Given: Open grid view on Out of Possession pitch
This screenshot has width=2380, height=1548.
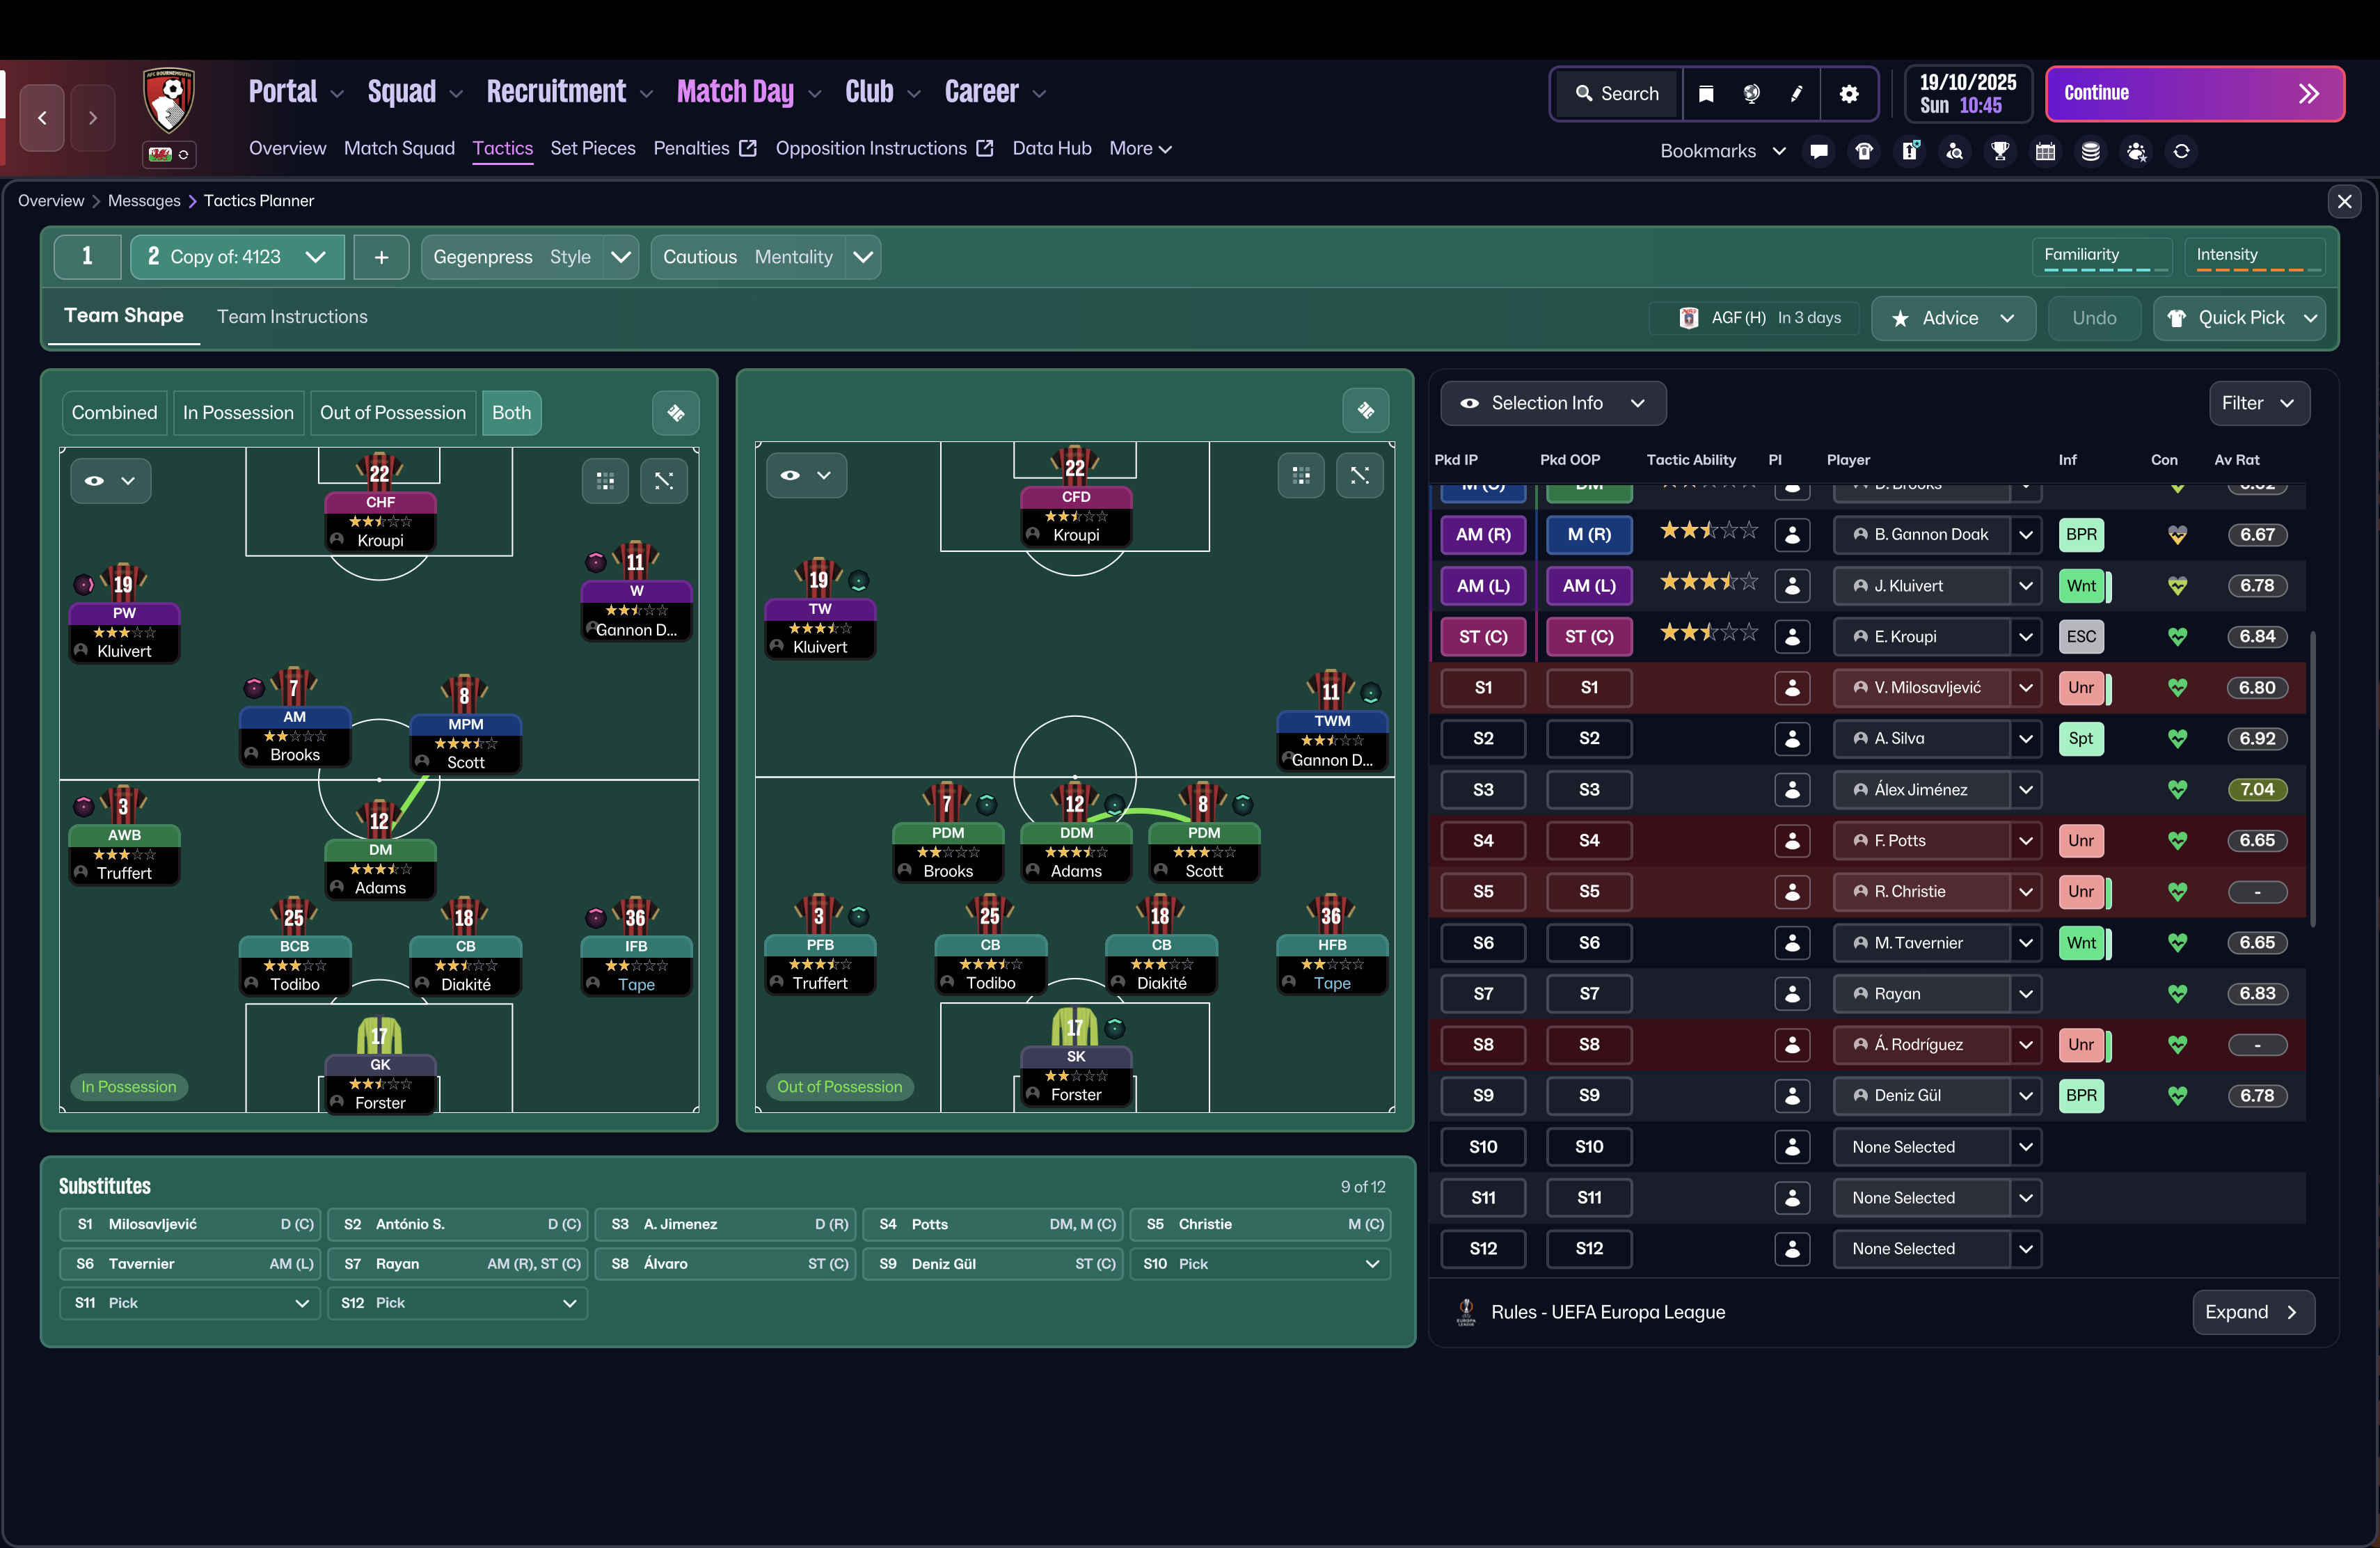Looking at the screenshot, I should (1301, 475).
